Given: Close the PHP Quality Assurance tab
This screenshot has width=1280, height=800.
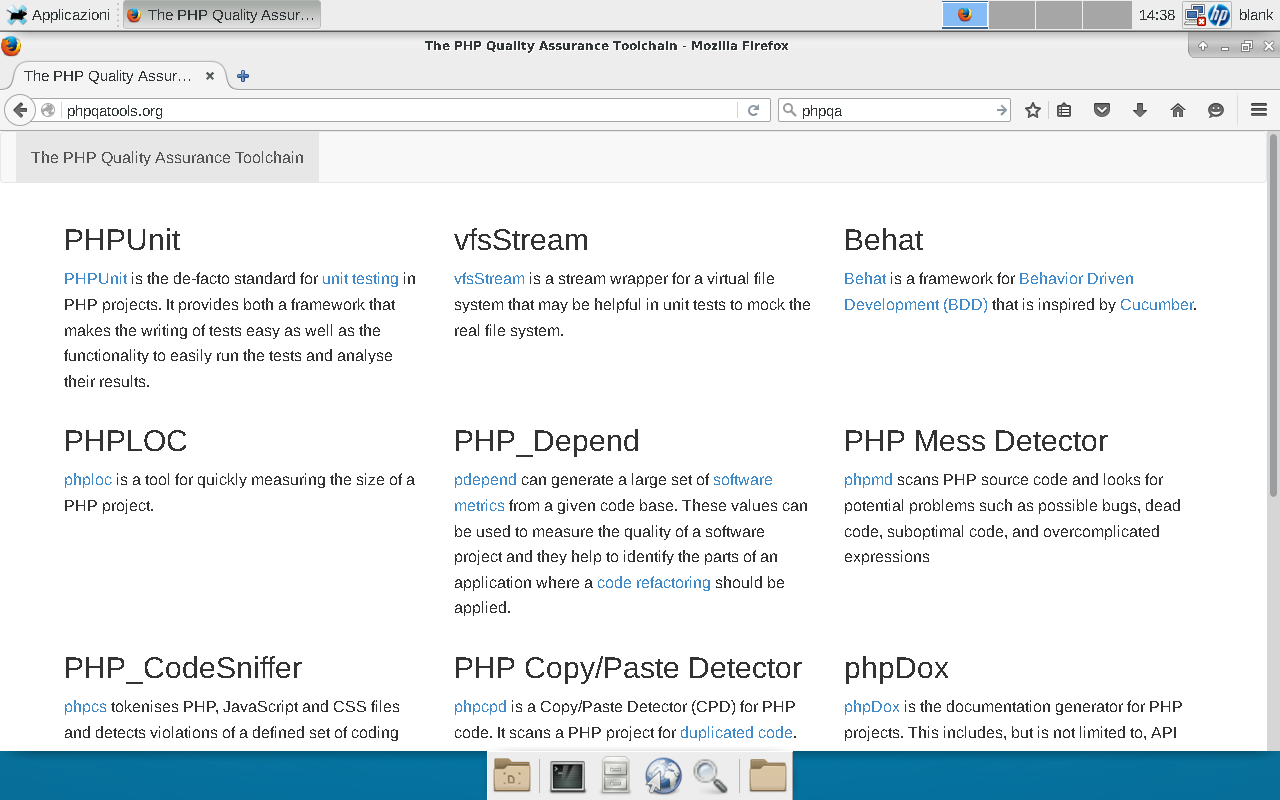Looking at the screenshot, I should click(210, 76).
